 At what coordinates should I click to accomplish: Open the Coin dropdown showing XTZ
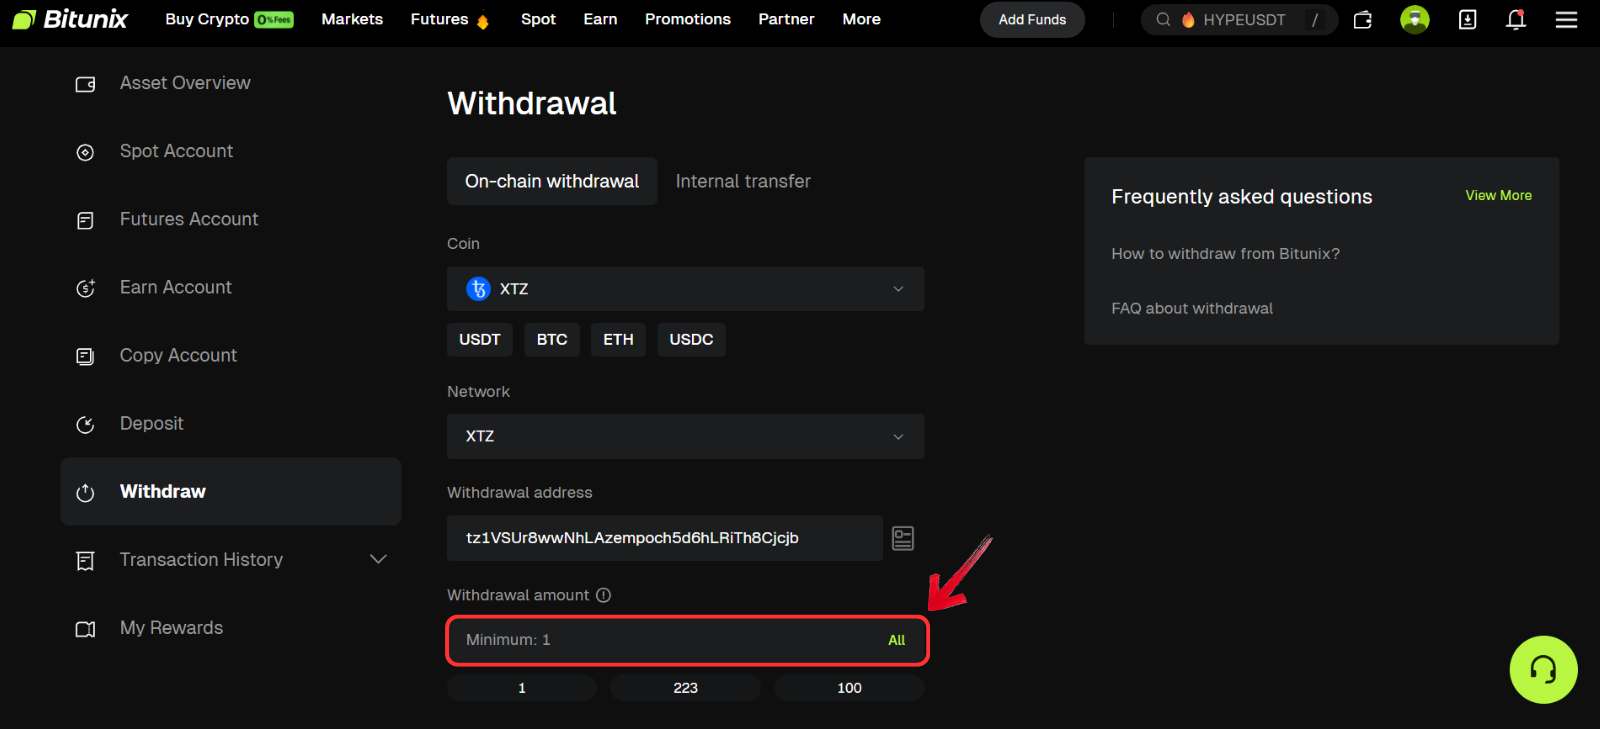tap(685, 288)
